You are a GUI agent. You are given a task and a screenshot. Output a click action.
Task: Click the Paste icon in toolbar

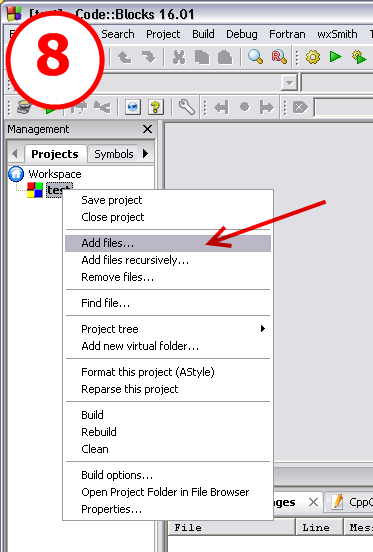point(225,57)
